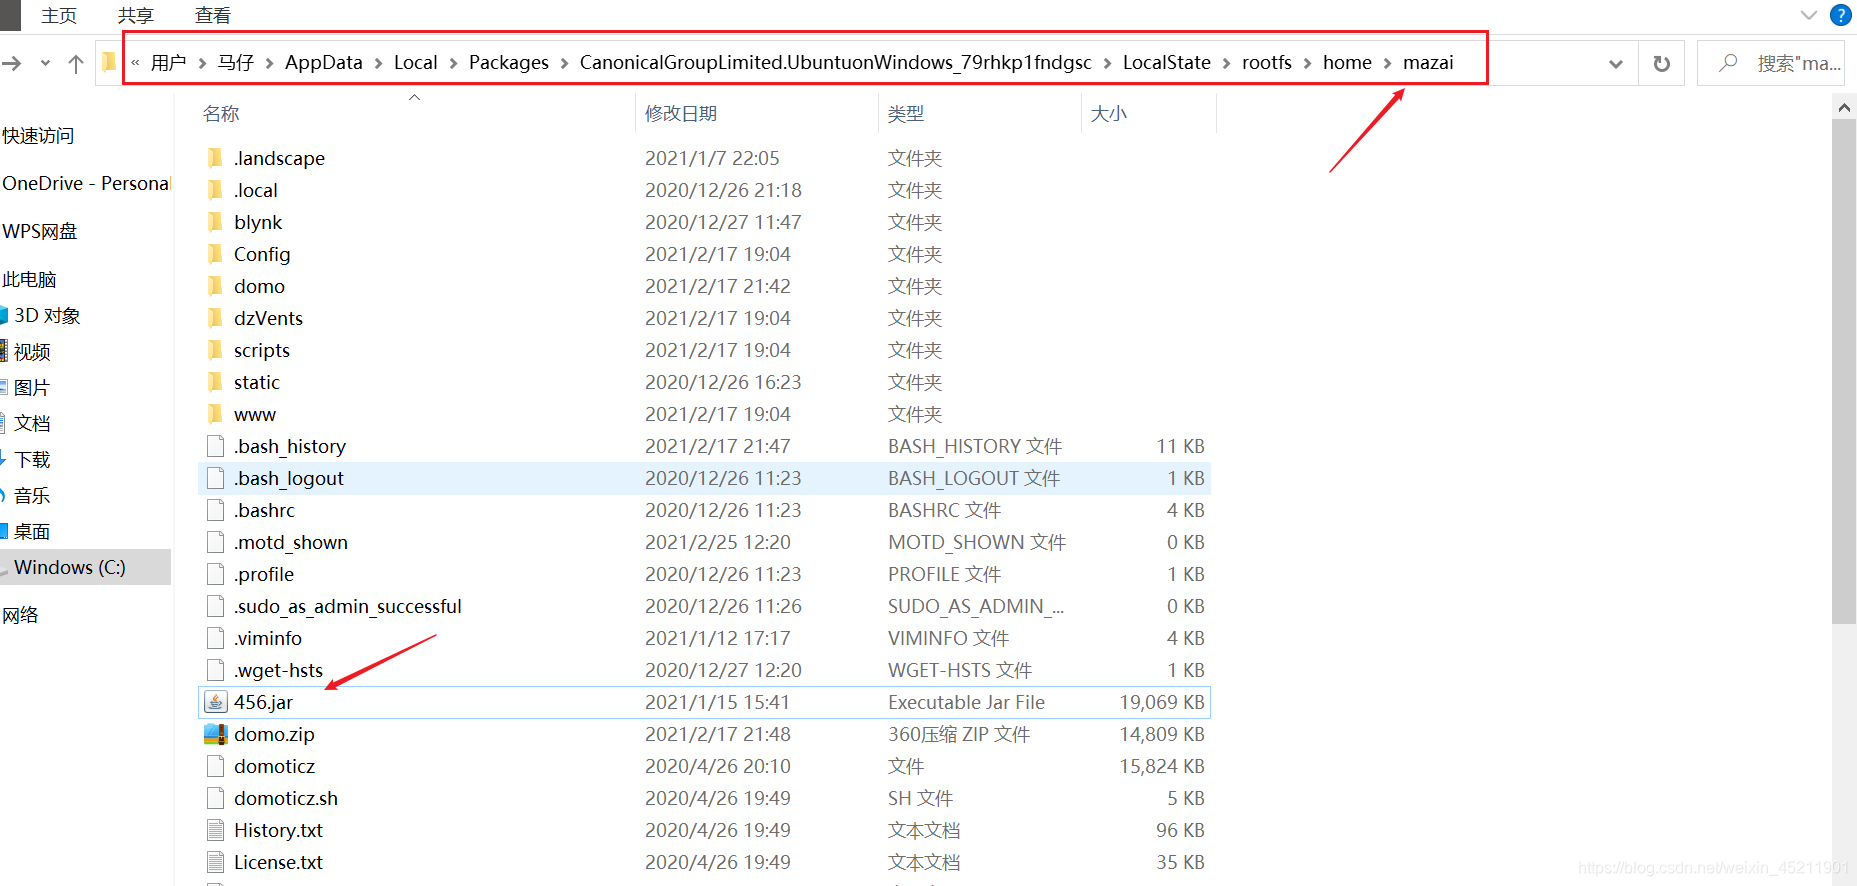Select the .local folder icon

click(215, 190)
